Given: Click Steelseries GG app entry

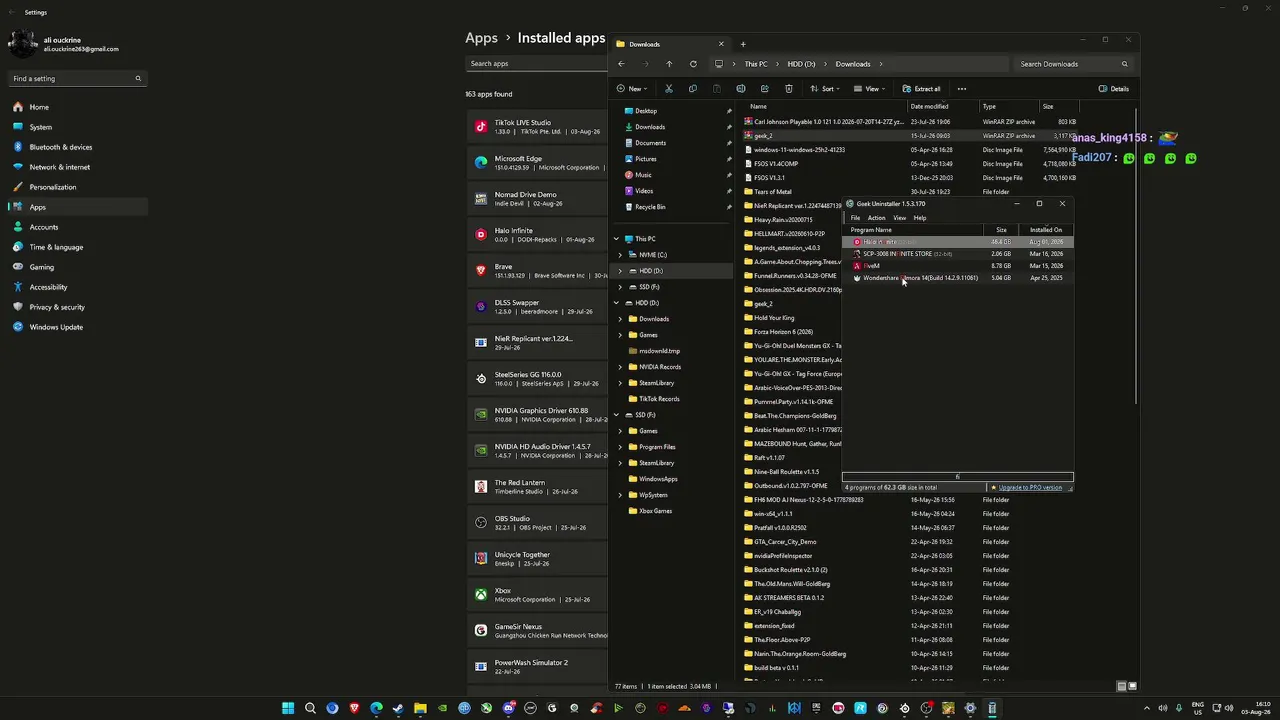Looking at the screenshot, I should 538,379.
